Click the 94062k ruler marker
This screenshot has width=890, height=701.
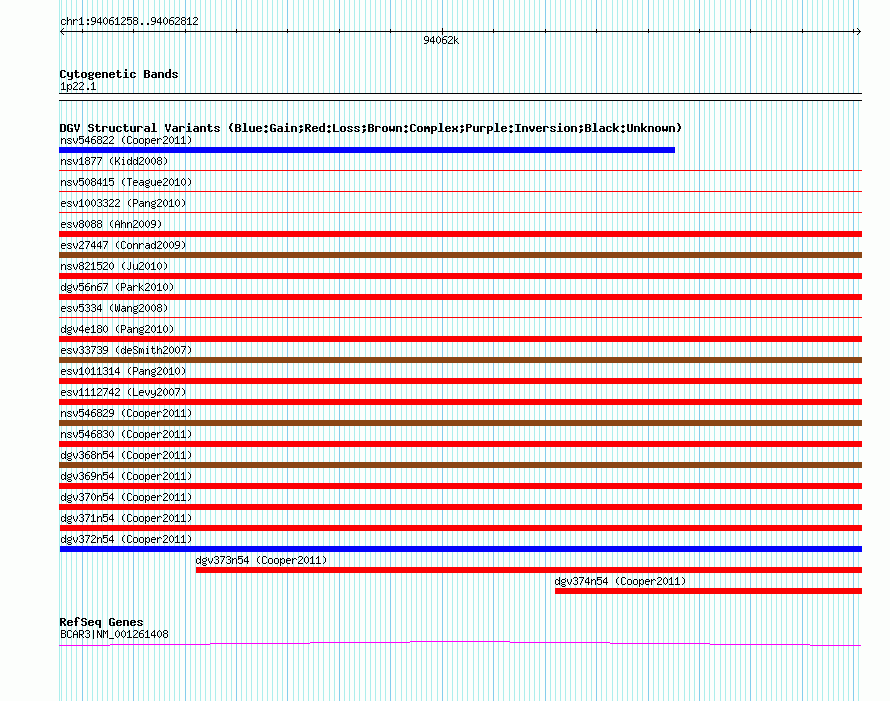coord(441,40)
